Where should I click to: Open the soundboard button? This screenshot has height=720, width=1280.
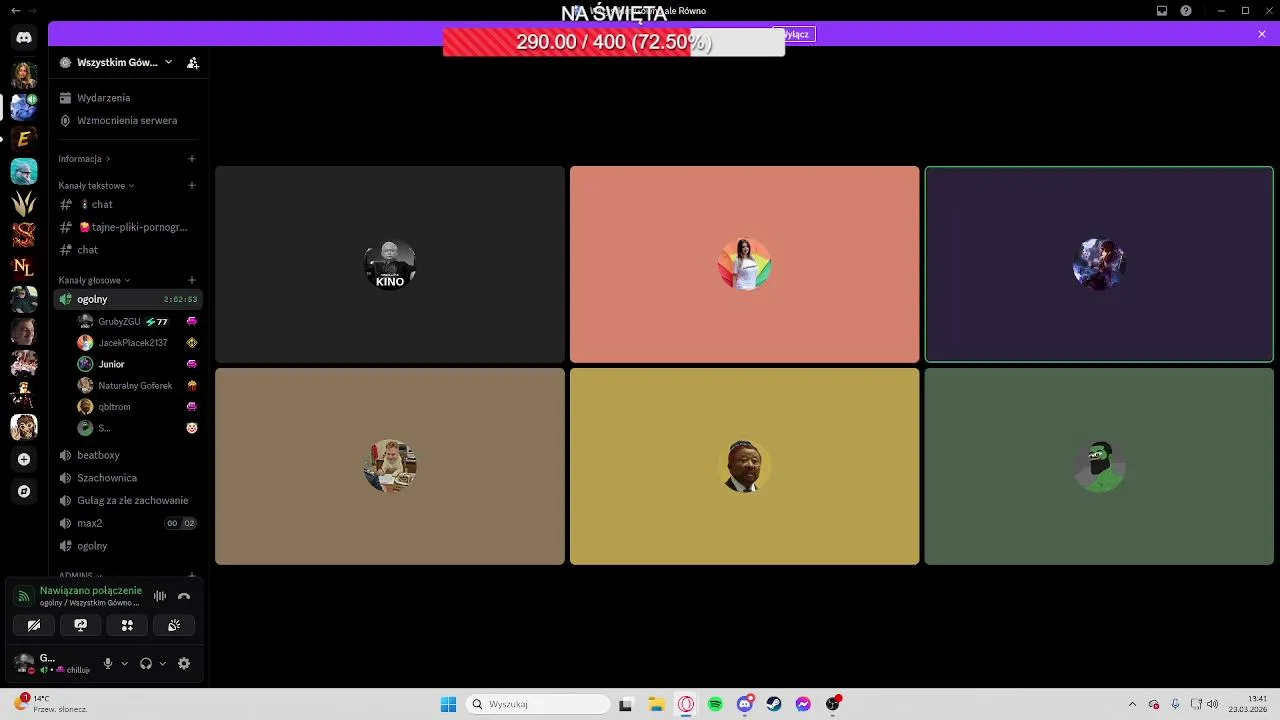[x=174, y=625]
